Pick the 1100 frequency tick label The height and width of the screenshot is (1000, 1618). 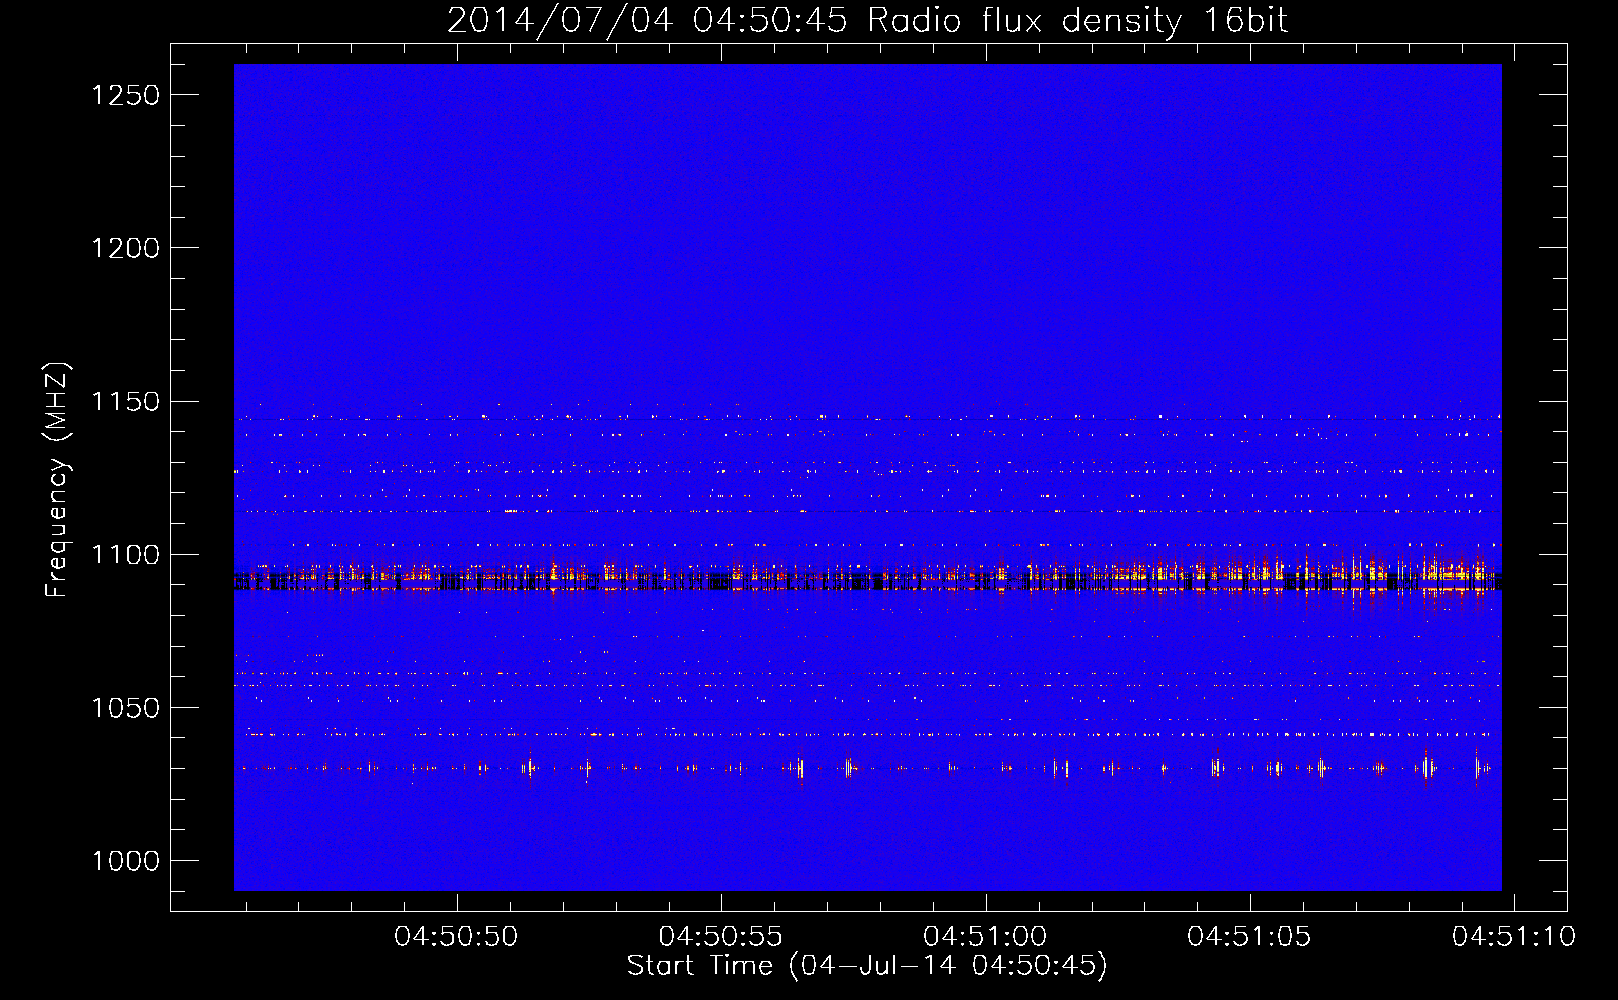click(126, 555)
